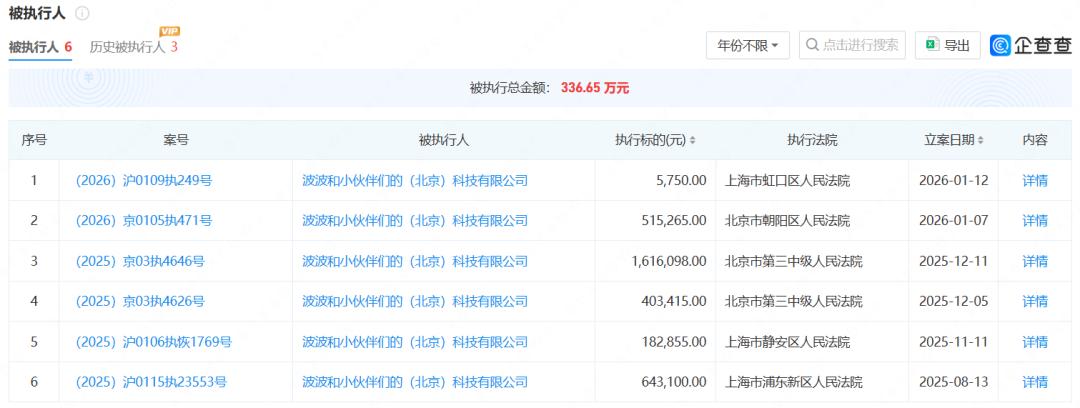This screenshot has height=408, width=1080.
Task: Click the date 2026-01-07
Action: pos(953,221)
